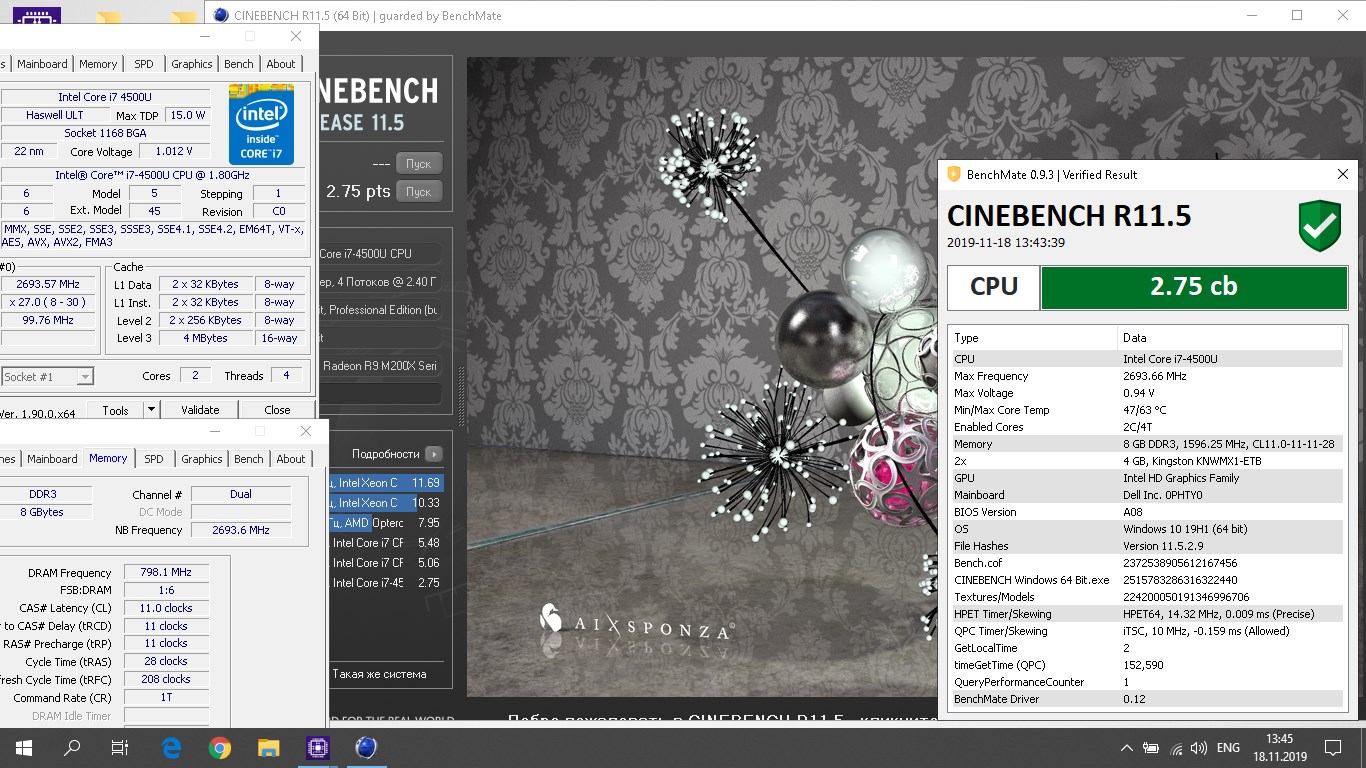This screenshot has height=768, width=1366.
Task: Launch Microsoft Edge from taskbar
Action: point(171,747)
